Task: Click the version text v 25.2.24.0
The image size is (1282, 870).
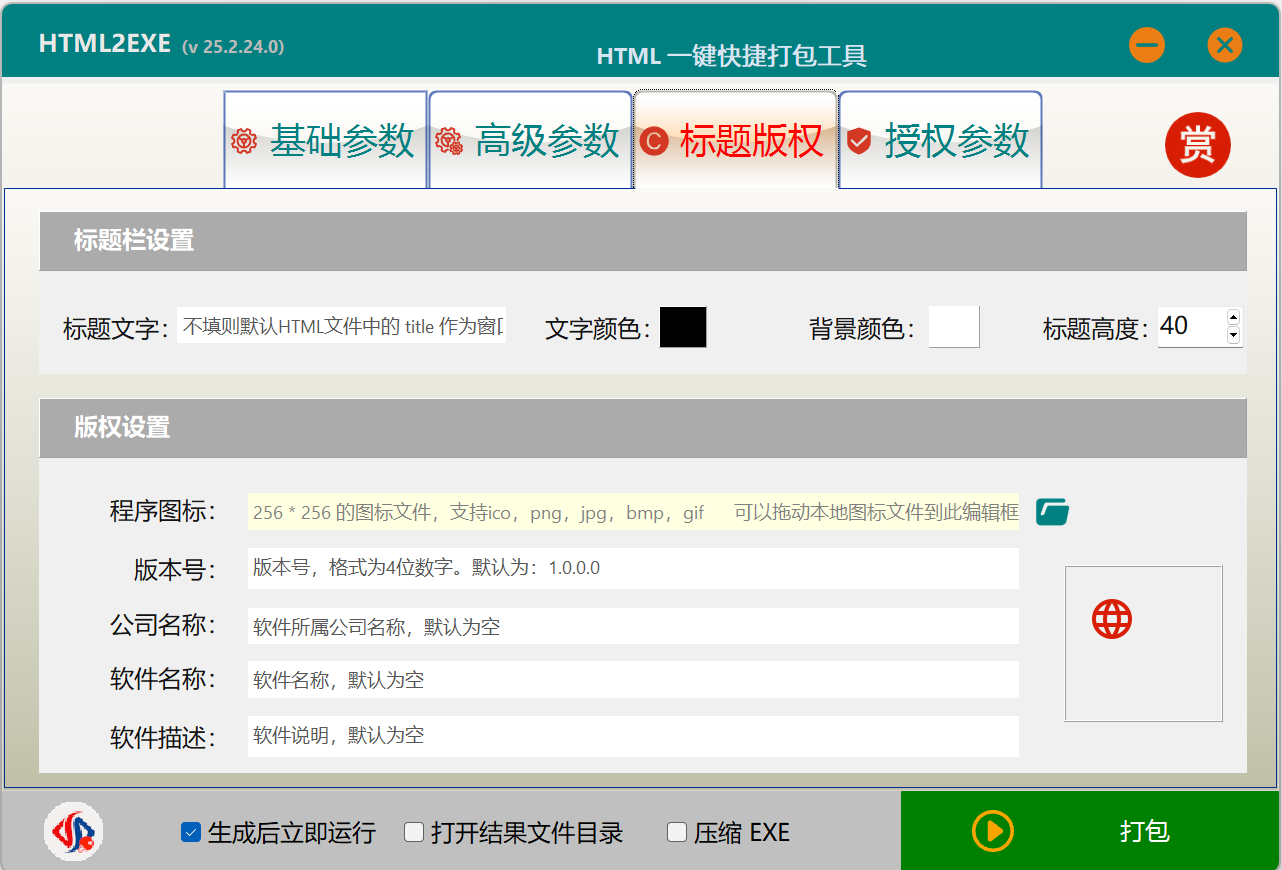Action: tap(233, 47)
